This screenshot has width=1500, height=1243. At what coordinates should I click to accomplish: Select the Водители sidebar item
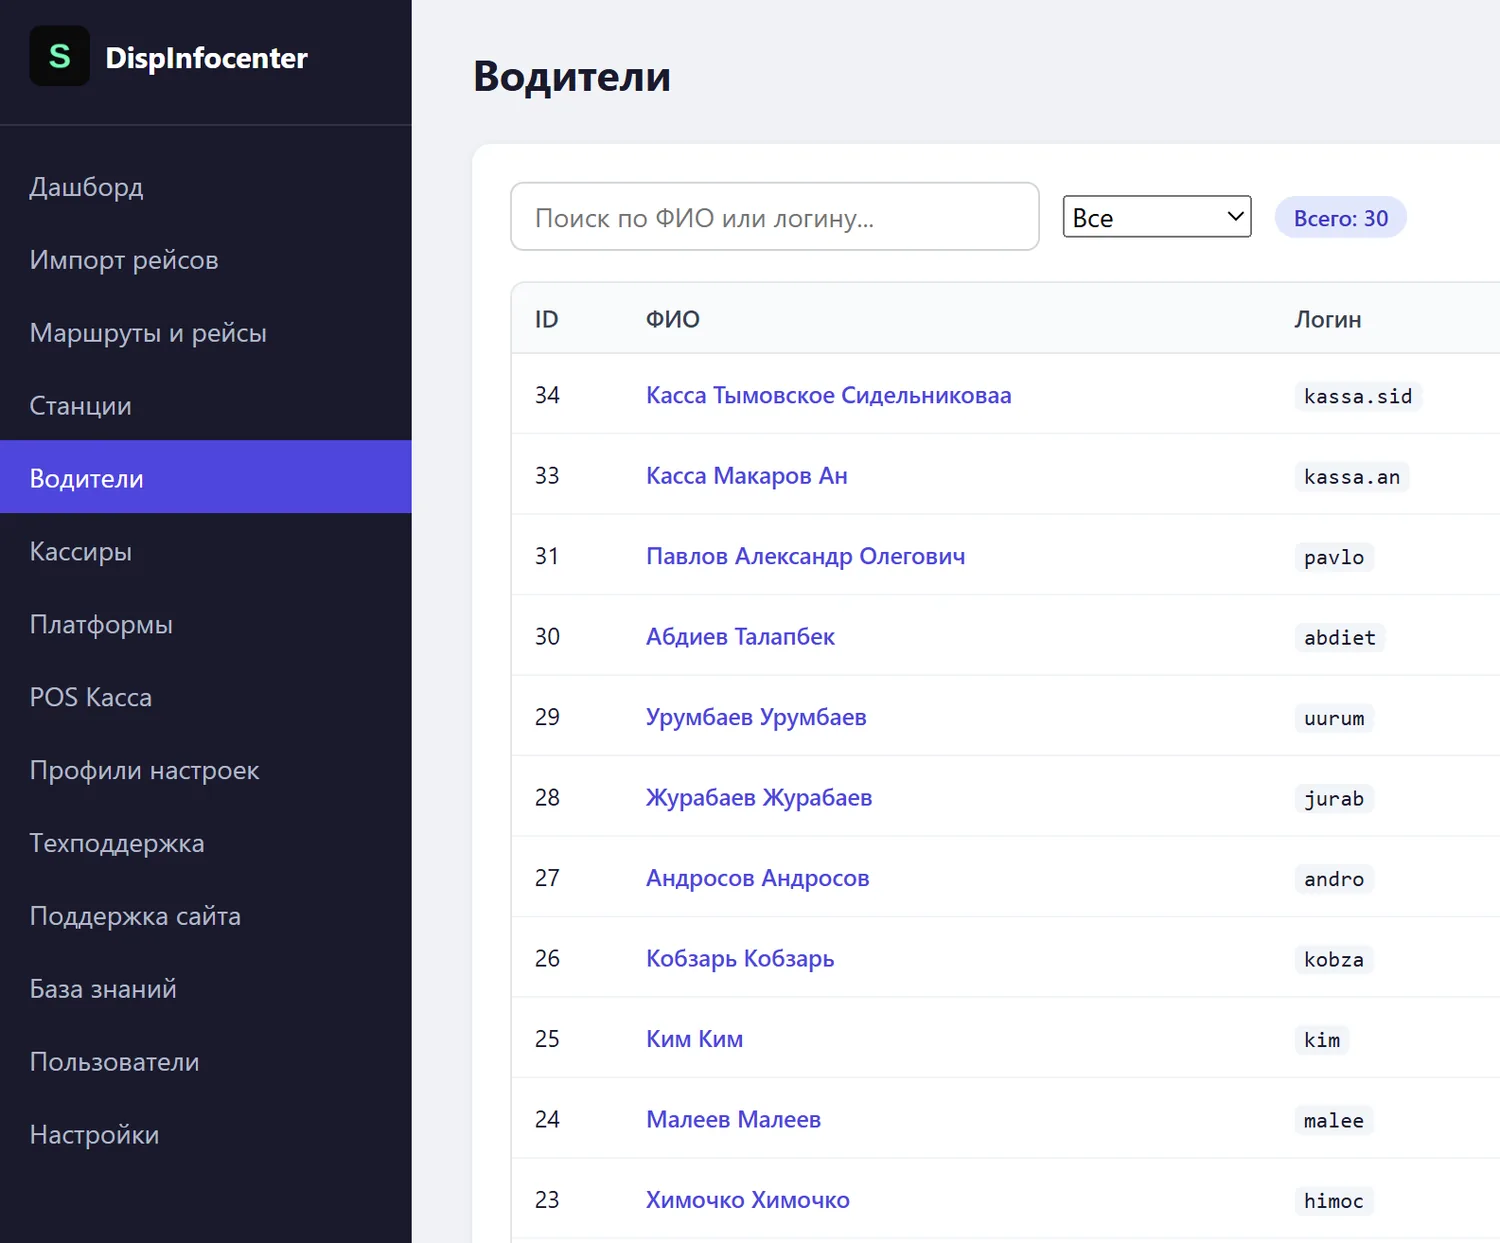(x=205, y=477)
